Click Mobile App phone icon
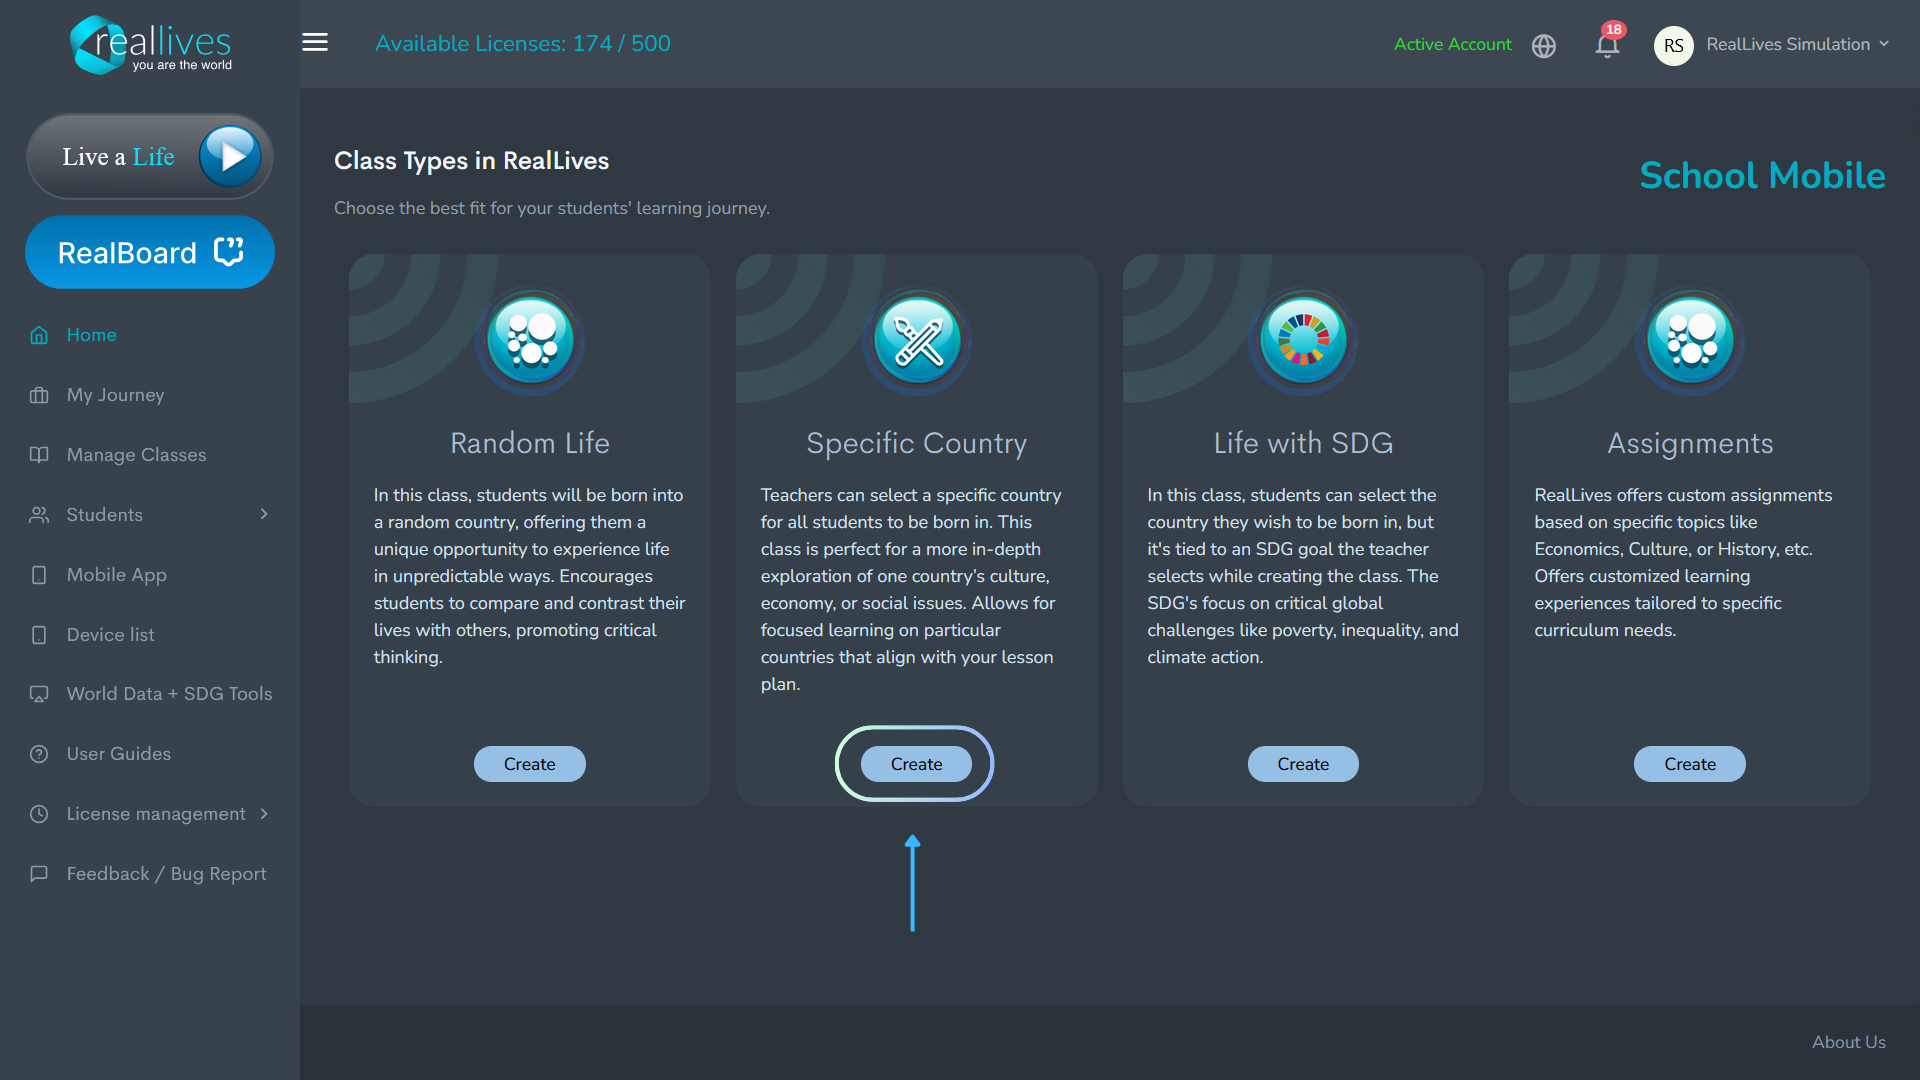 39,575
